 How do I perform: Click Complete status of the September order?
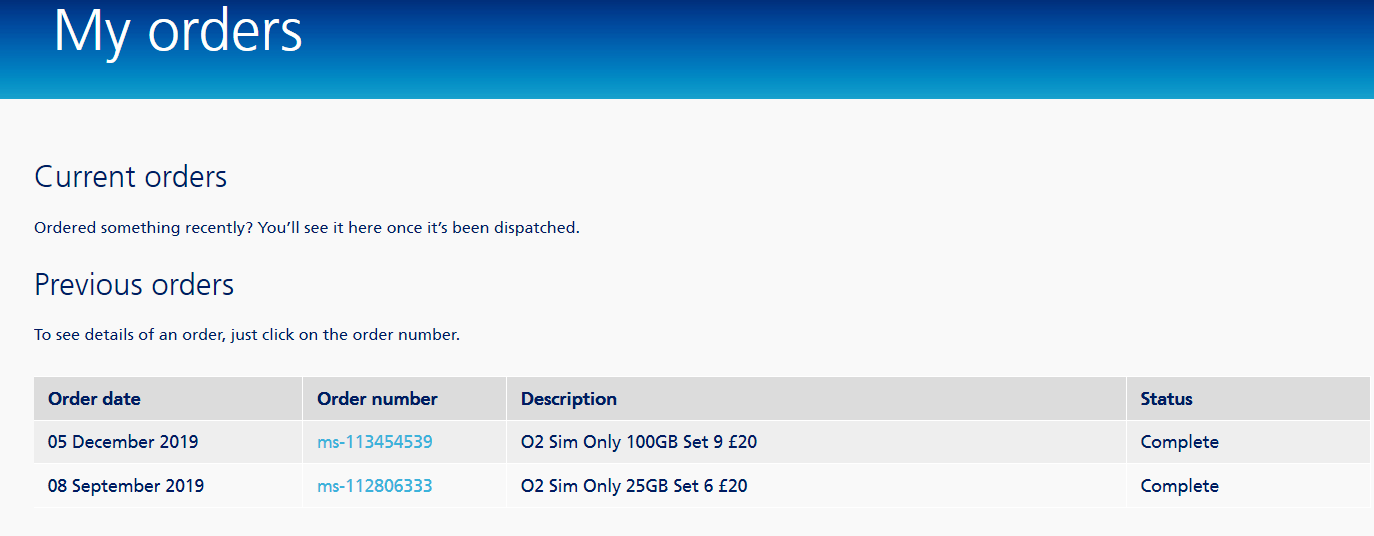pyautogui.click(x=1179, y=486)
